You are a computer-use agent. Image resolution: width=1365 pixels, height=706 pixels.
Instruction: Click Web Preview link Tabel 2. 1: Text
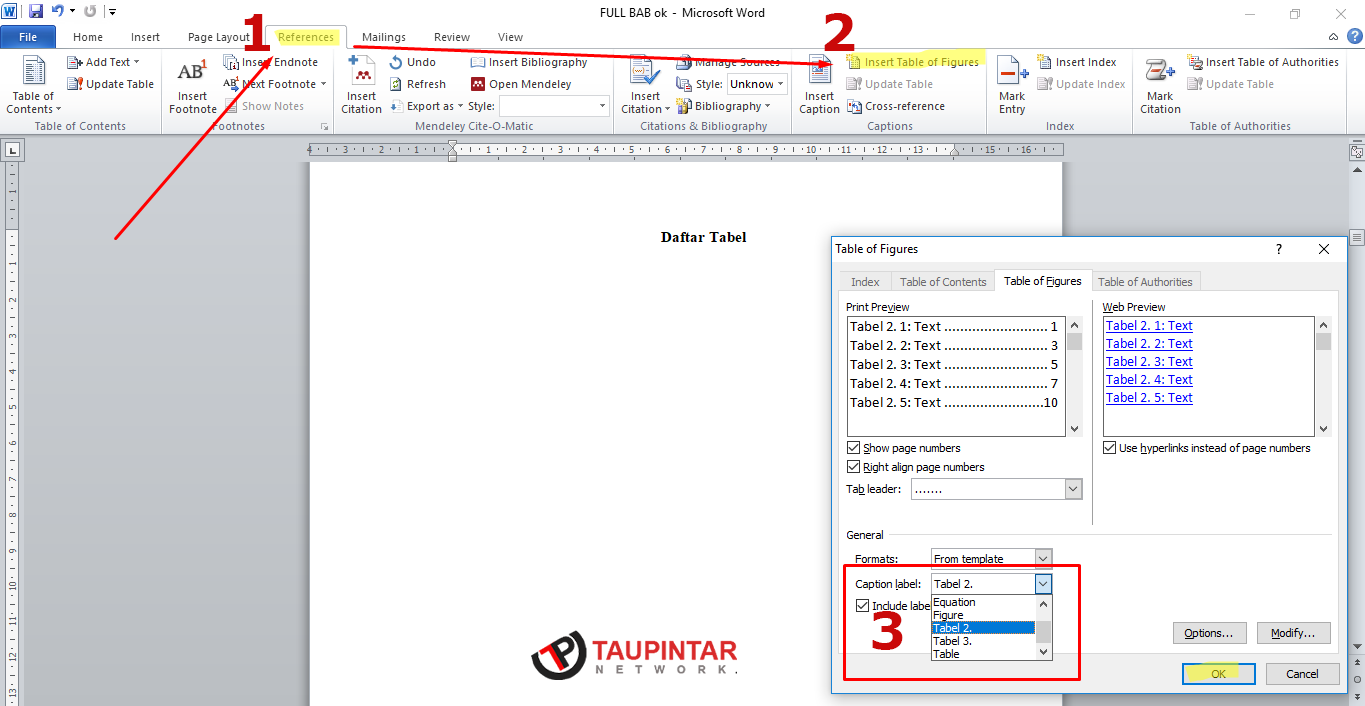1149,326
